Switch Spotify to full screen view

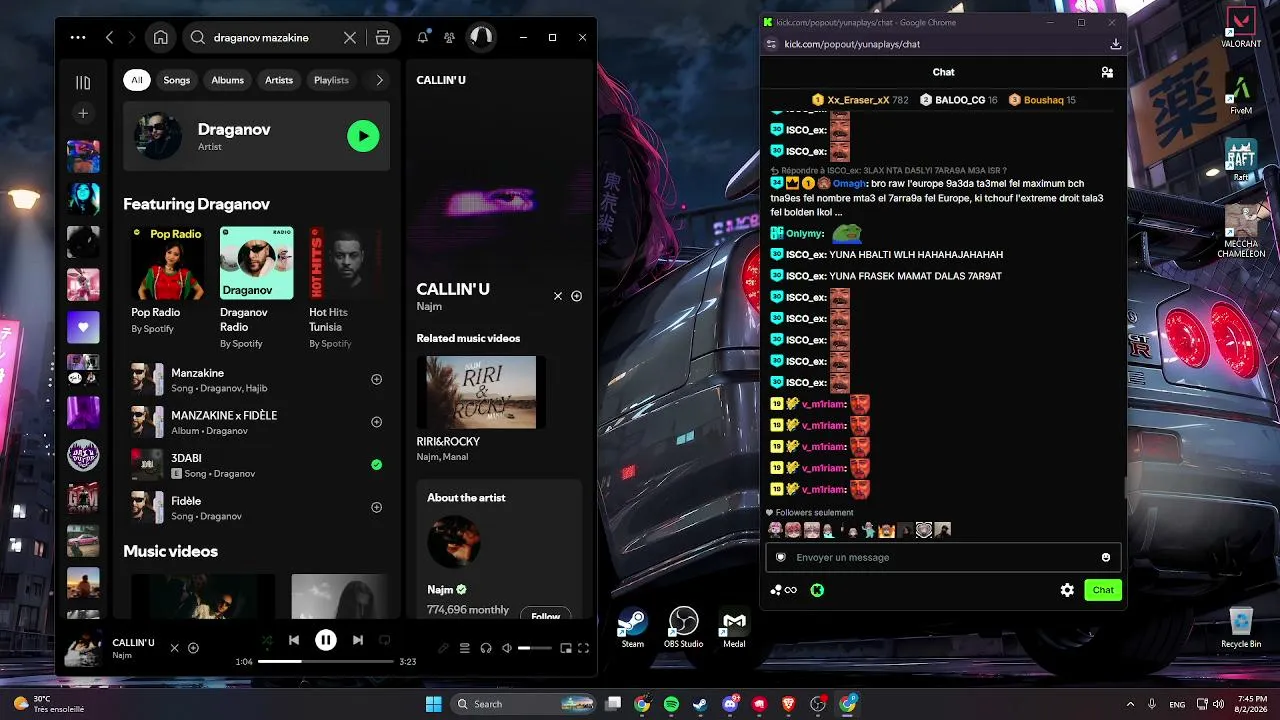pos(584,648)
